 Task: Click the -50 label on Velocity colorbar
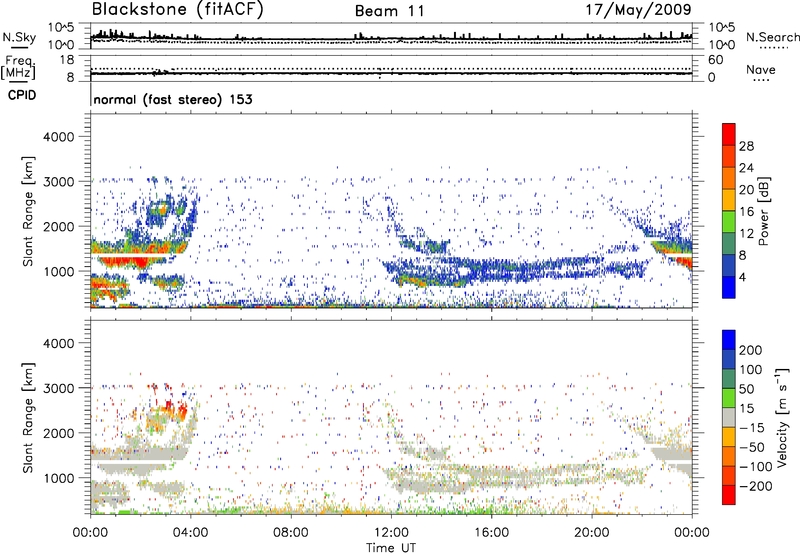click(x=752, y=447)
